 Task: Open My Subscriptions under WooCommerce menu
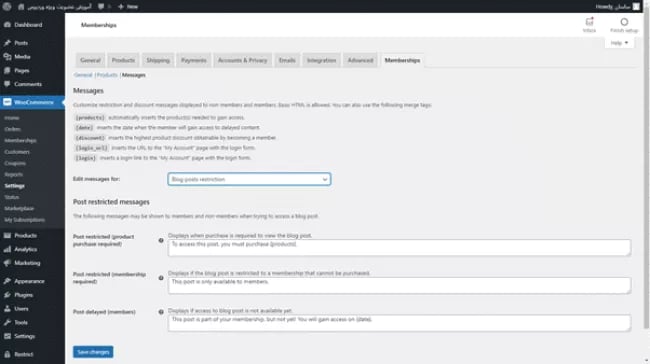[x=24, y=220]
